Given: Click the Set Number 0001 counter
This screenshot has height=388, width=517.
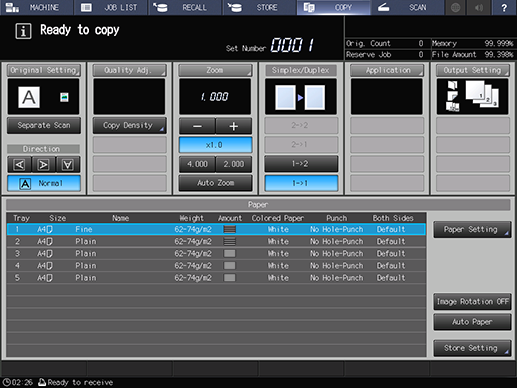Looking at the screenshot, I should click(292, 45).
